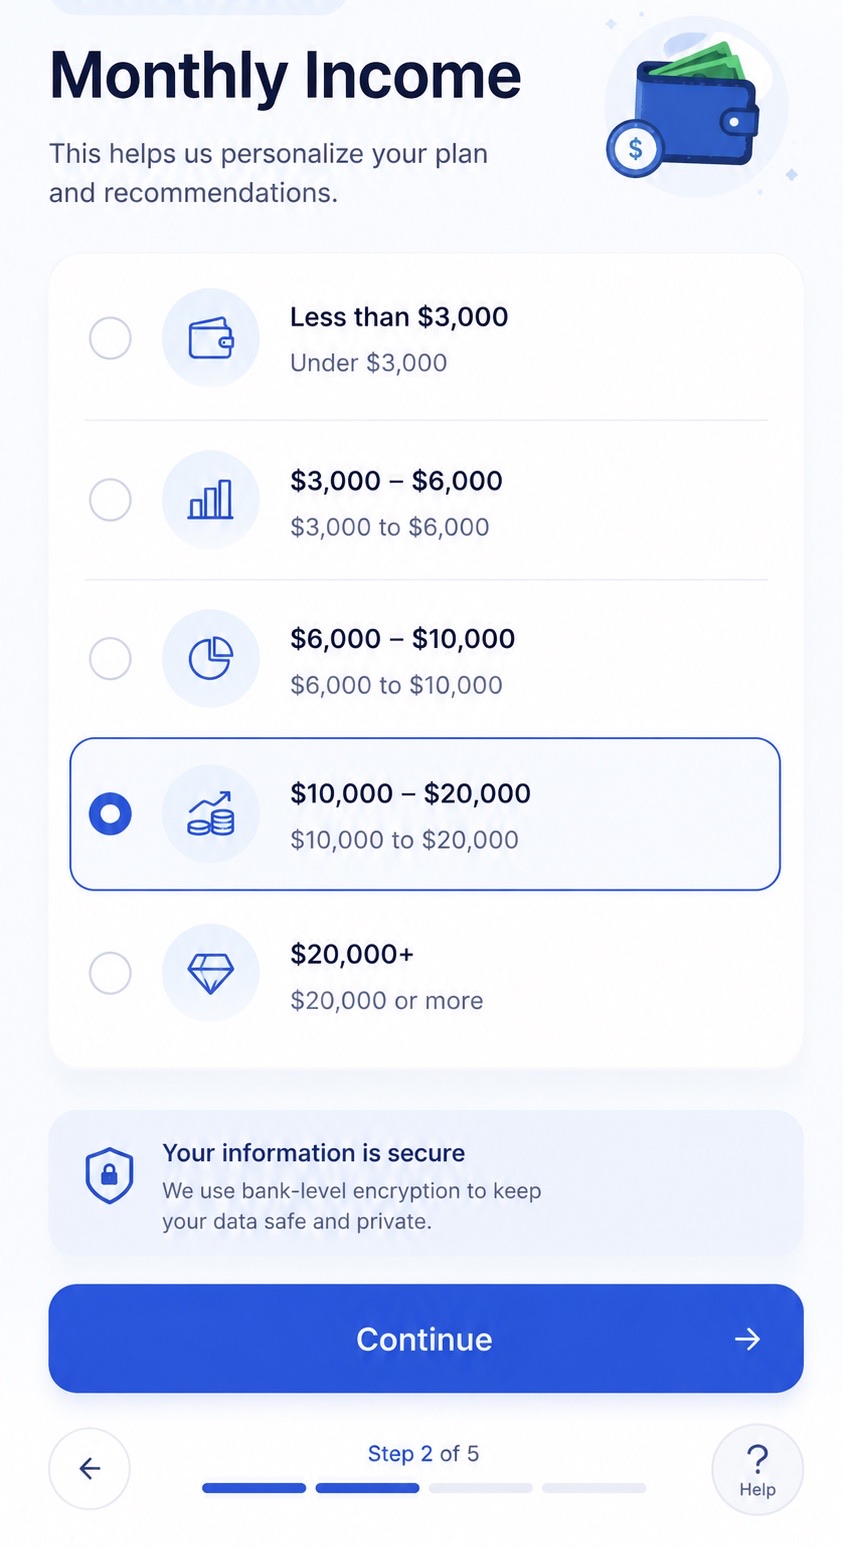Choose the $6,000 – $10,000 radio button
Viewport: 843px width, 1548px height.
(x=110, y=658)
